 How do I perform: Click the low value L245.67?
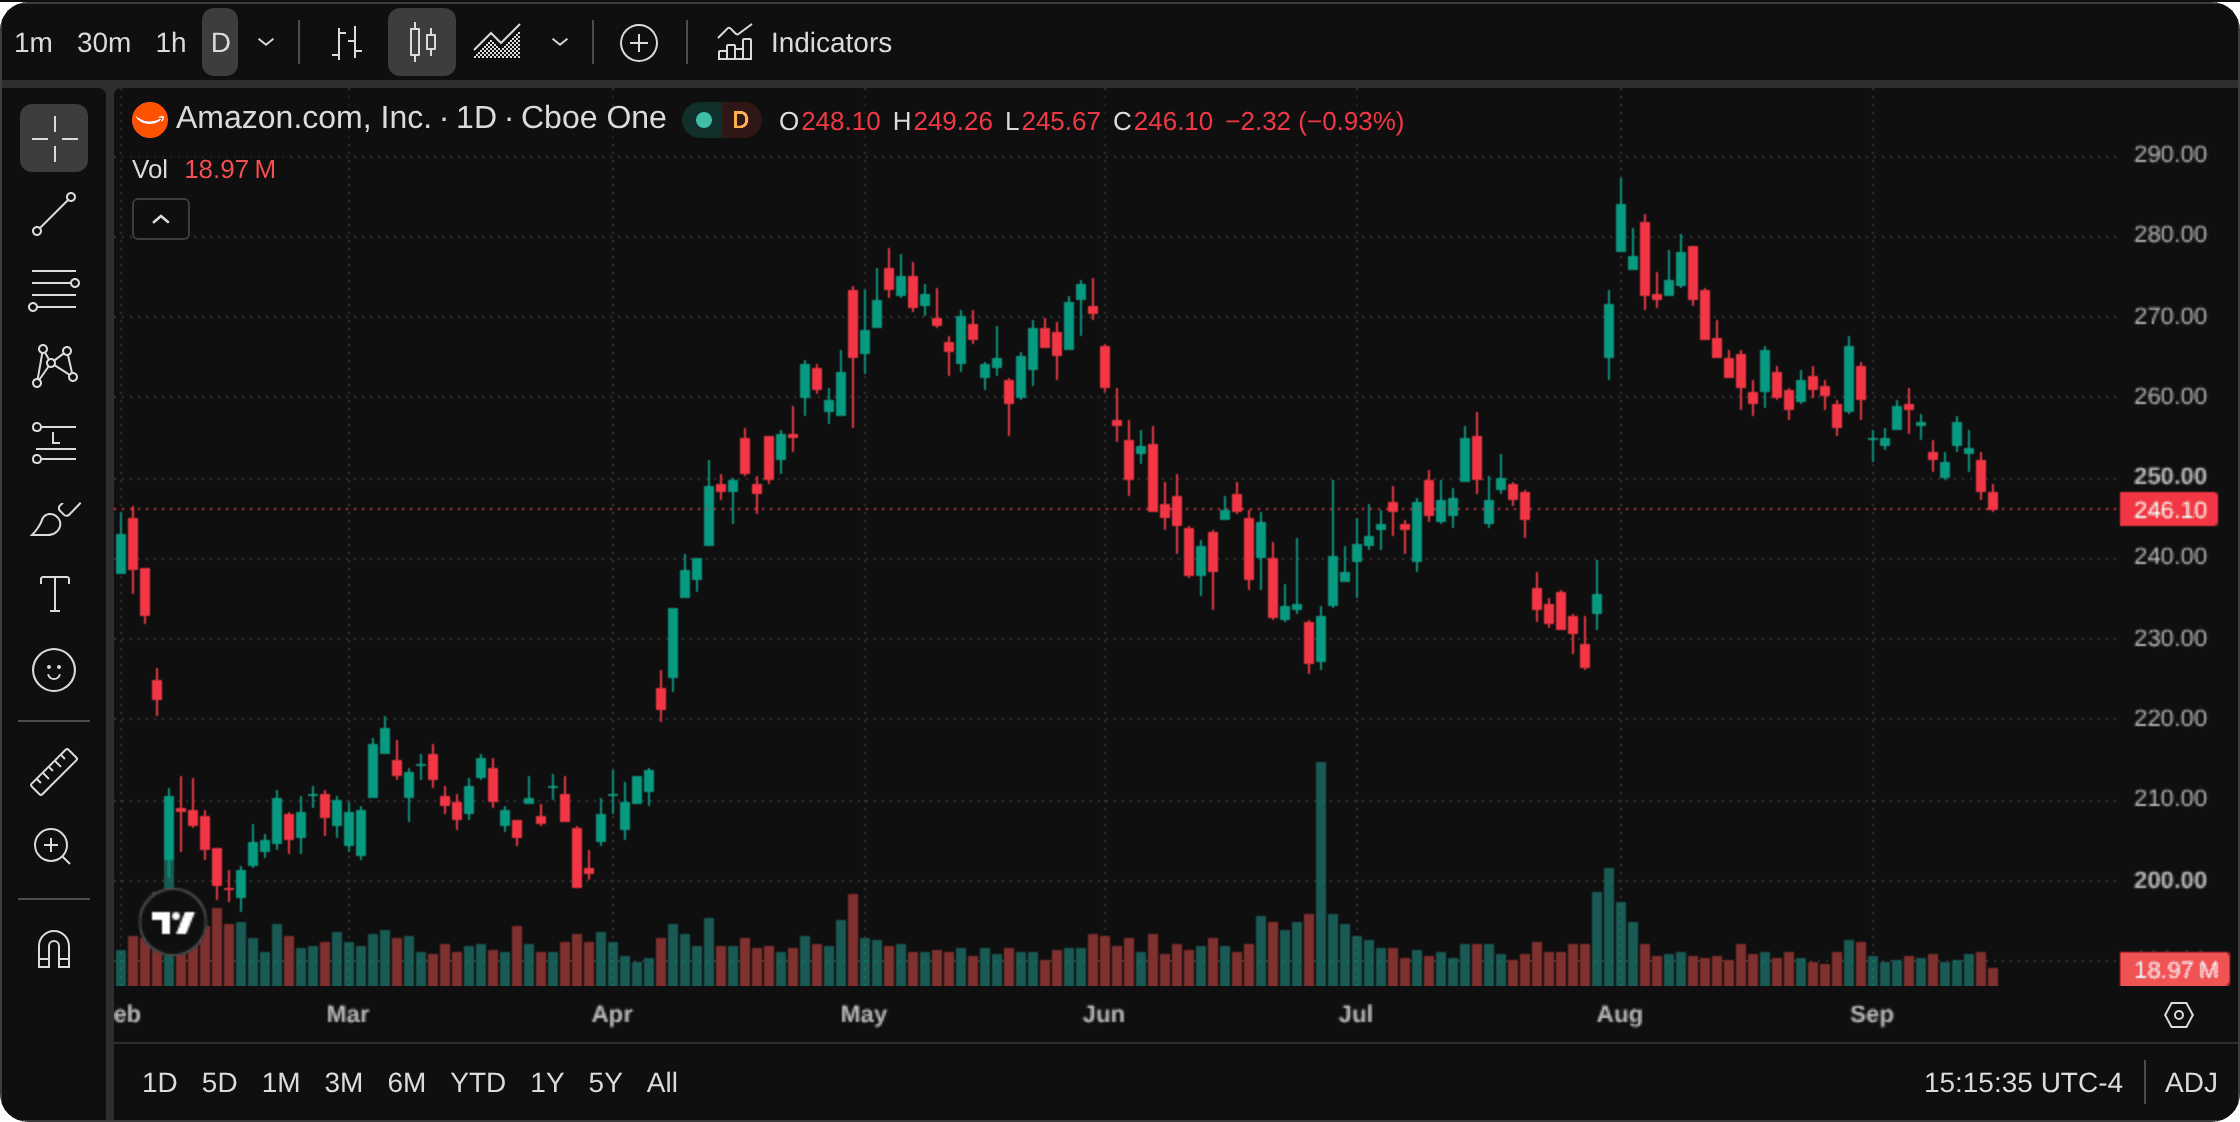(x=1052, y=121)
